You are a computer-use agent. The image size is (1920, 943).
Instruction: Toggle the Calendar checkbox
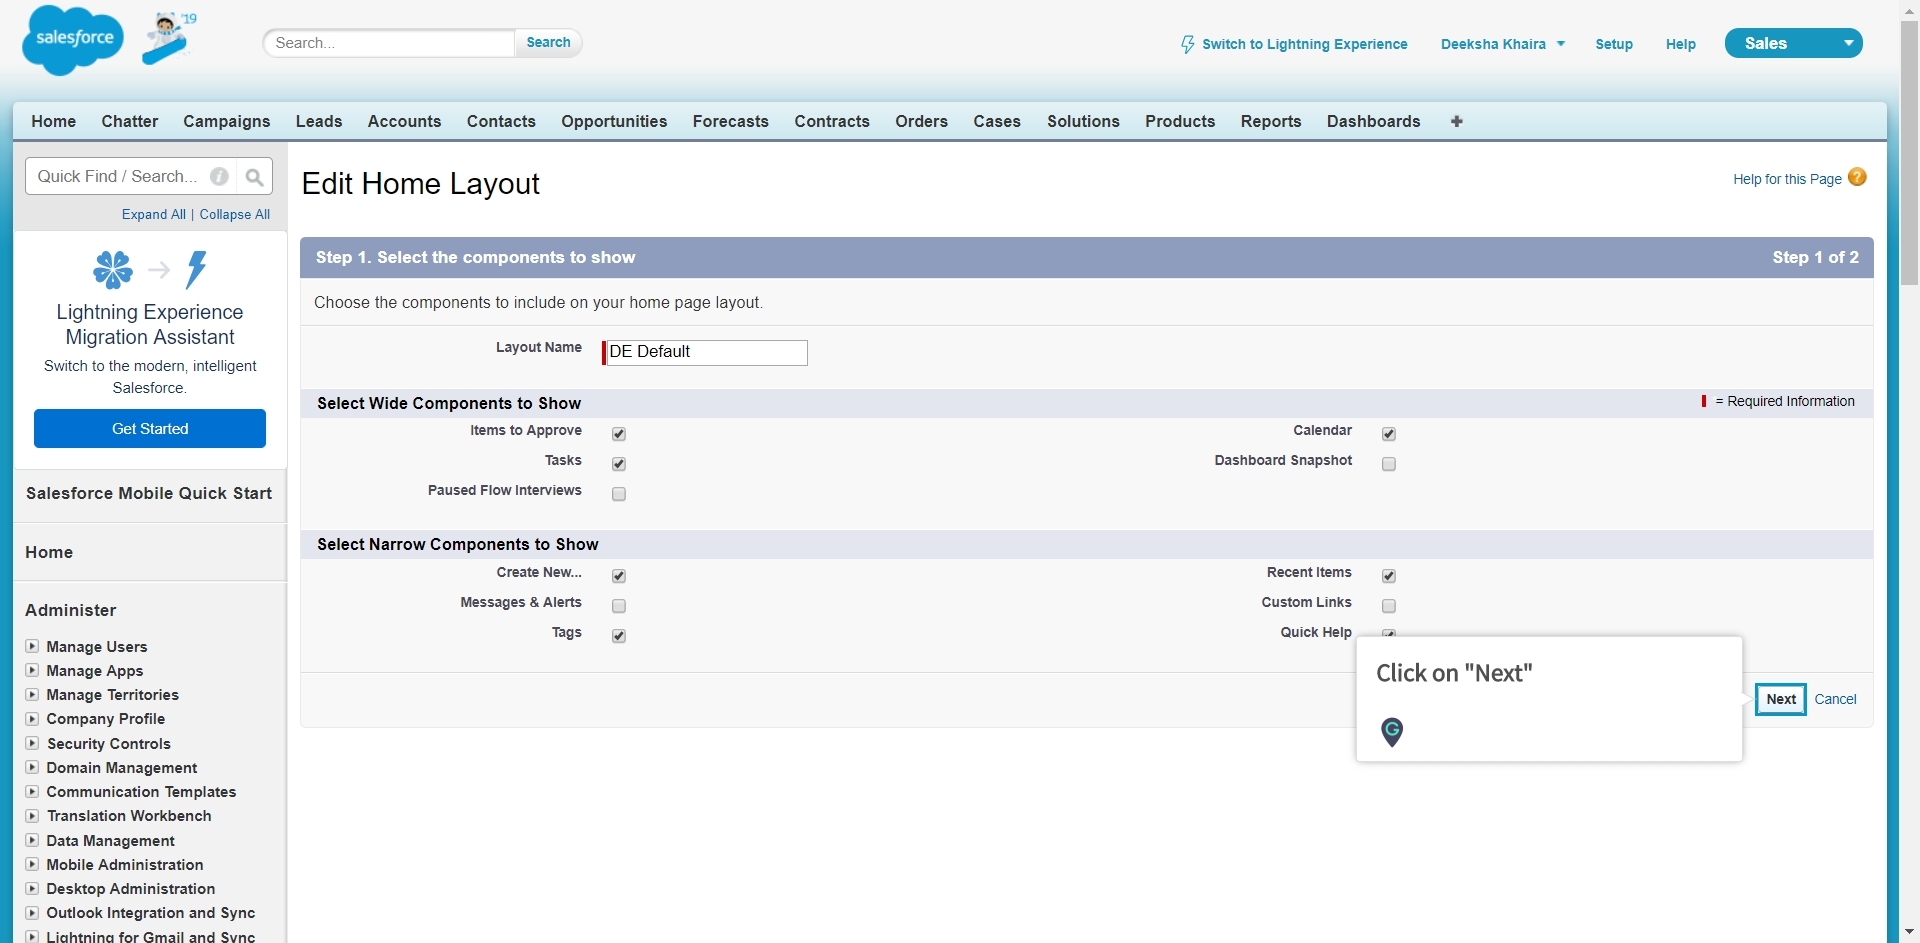click(1389, 434)
